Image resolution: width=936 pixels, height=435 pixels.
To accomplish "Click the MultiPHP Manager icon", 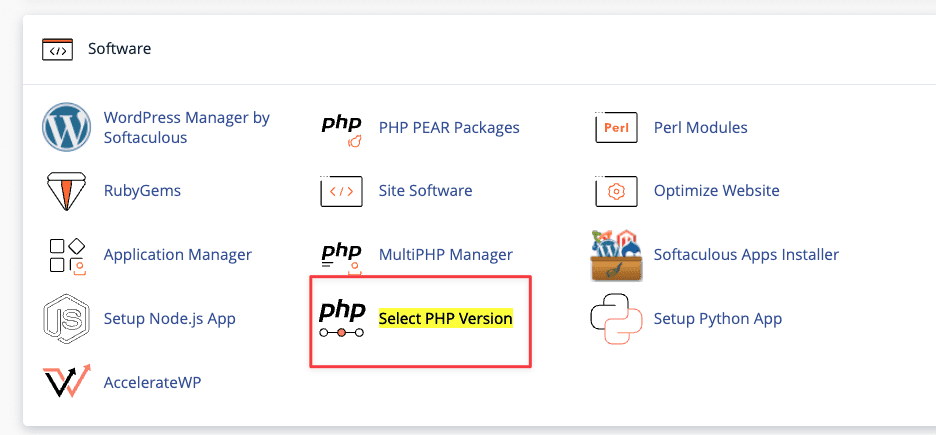I will click(342, 255).
